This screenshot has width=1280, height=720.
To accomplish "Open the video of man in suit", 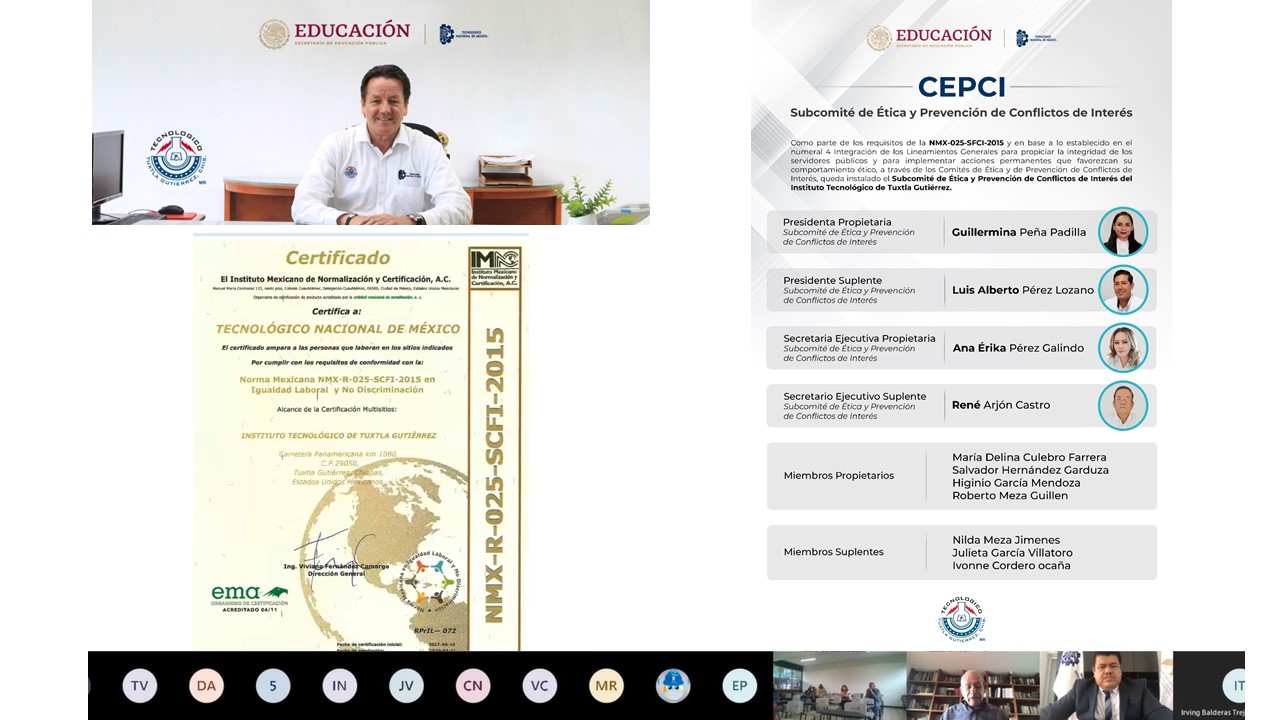I will tap(1106, 686).
